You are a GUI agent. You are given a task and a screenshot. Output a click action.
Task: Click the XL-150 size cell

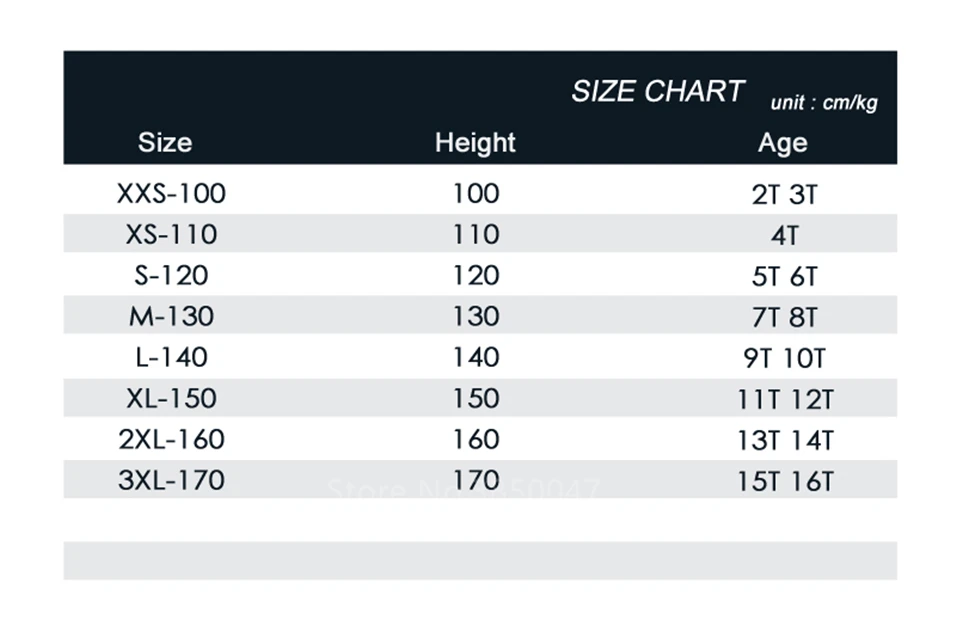pos(171,399)
